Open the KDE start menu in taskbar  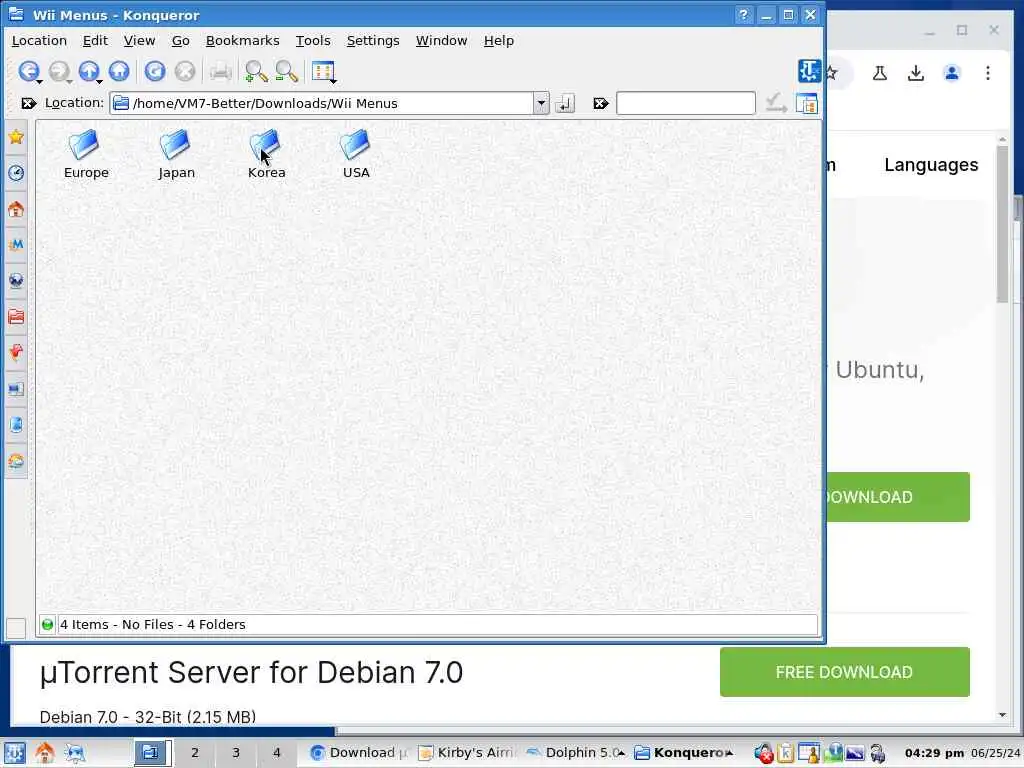point(15,753)
